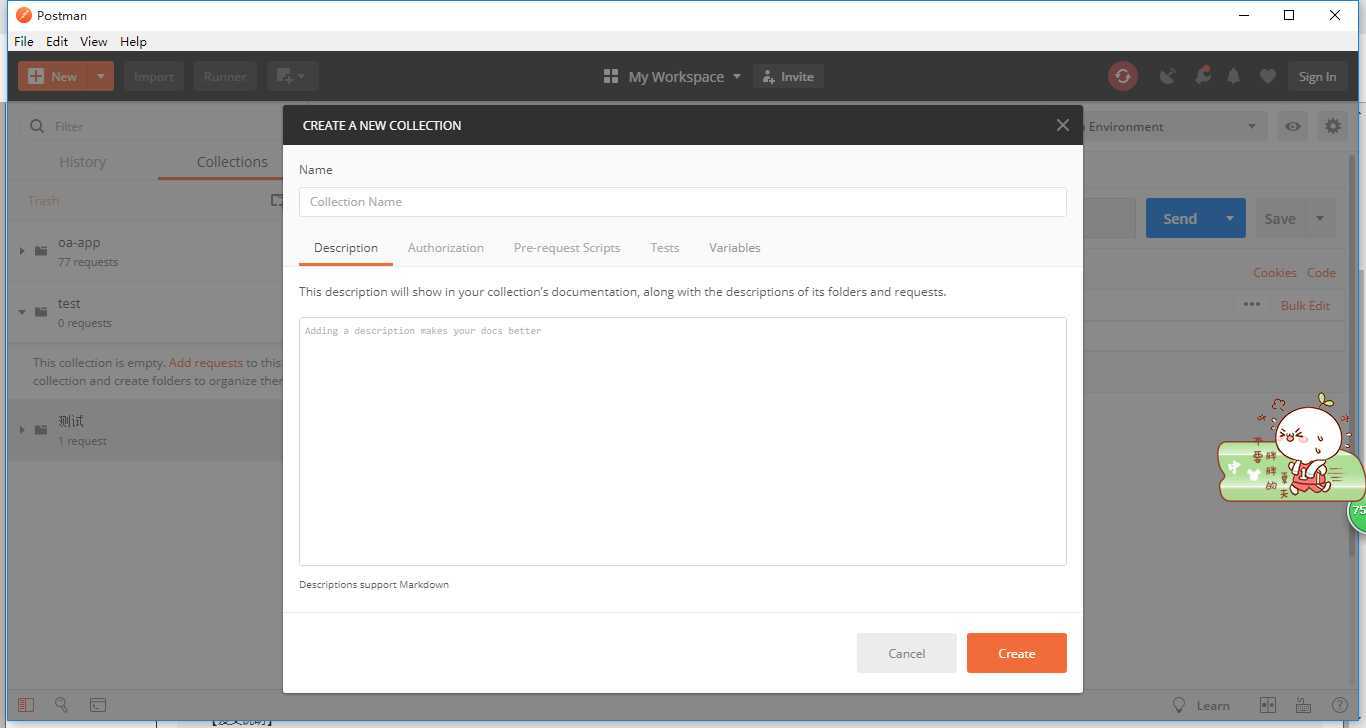Image resolution: width=1366 pixels, height=728 pixels.
Task: Open the File menu
Action: click(24, 41)
